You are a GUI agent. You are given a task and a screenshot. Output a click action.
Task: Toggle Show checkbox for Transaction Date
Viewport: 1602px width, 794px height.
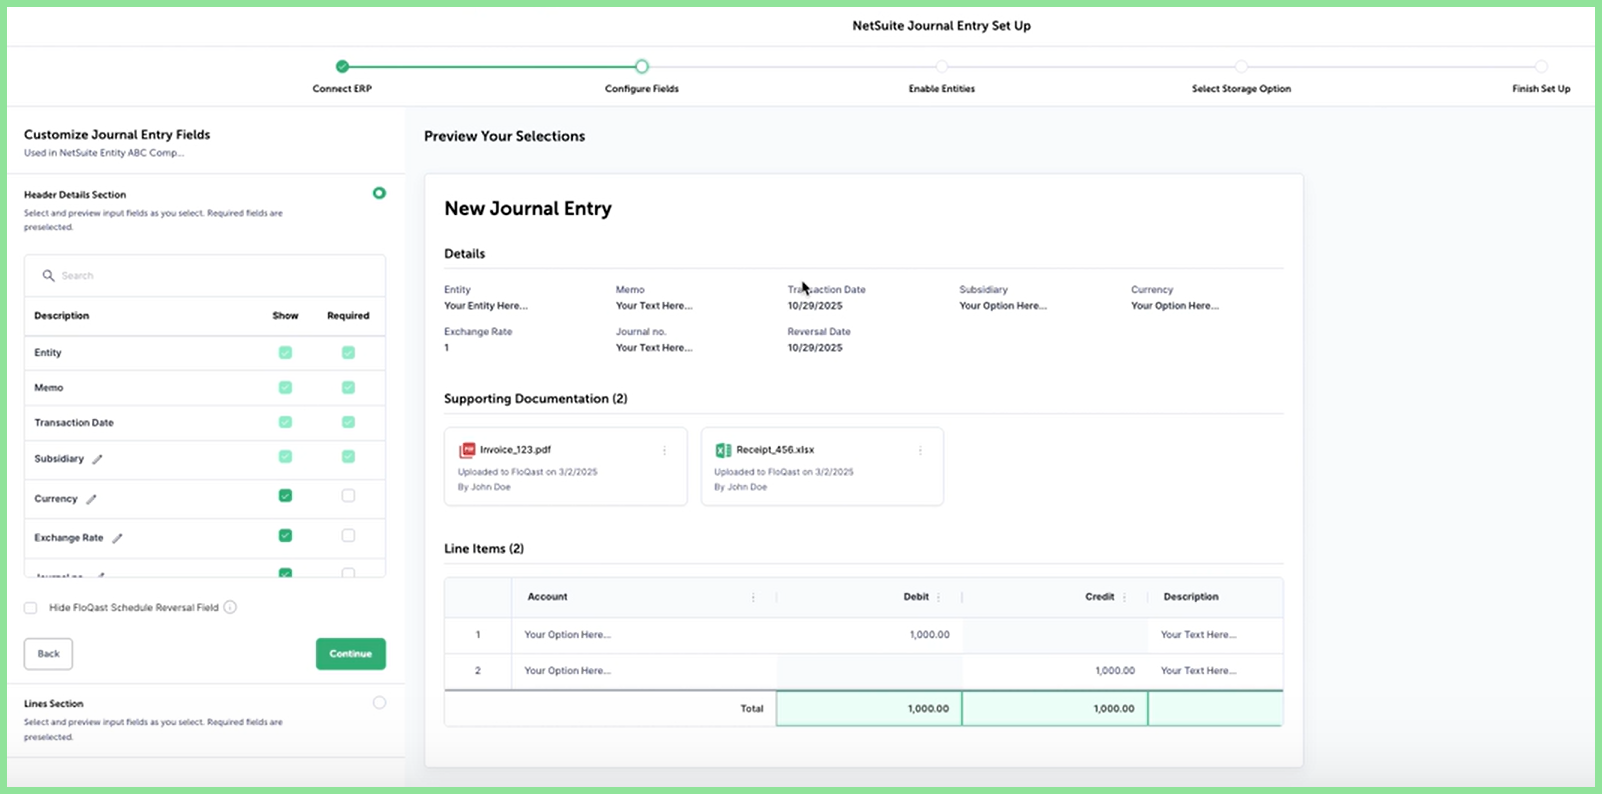pyautogui.click(x=285, y=422)
